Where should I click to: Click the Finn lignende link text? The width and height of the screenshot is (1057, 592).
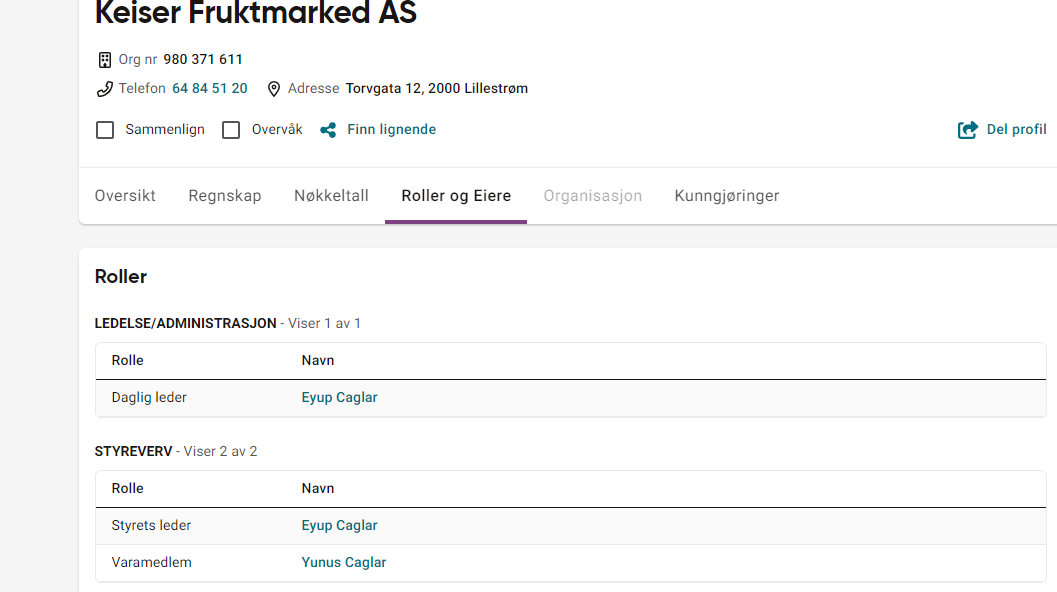(x=392, y=129)
